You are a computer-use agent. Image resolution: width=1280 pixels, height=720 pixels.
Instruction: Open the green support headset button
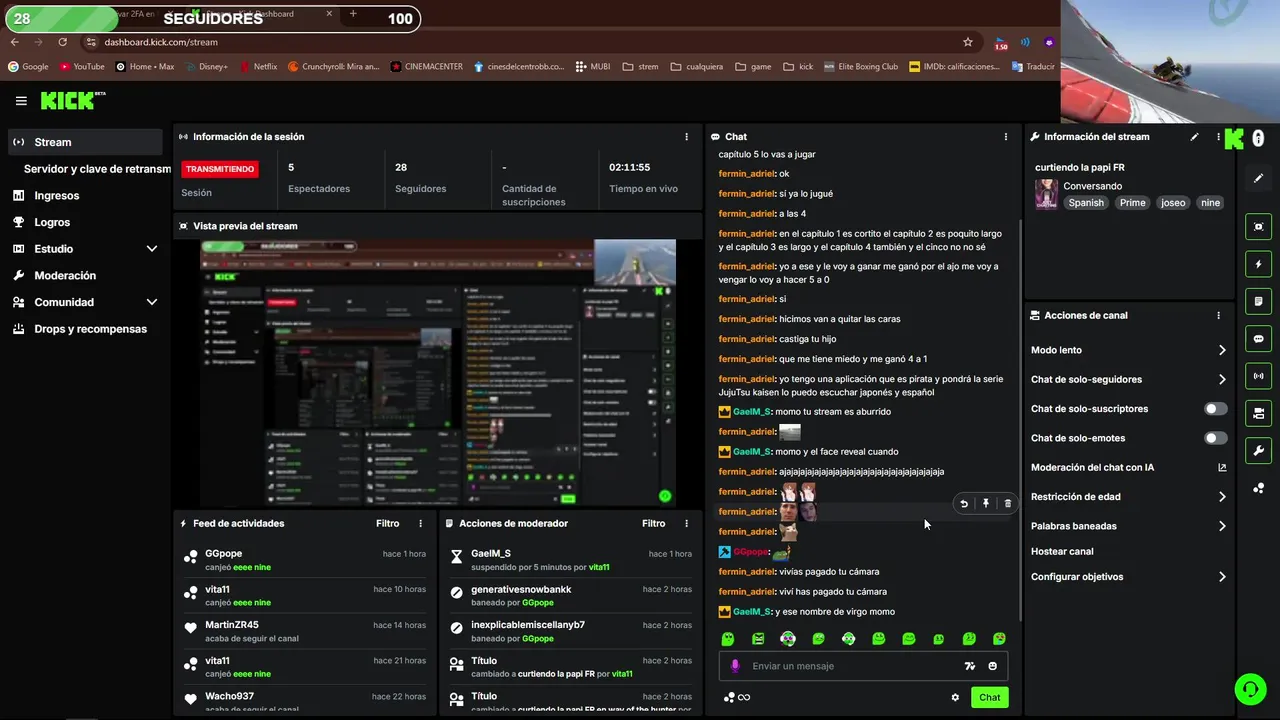1250,689
